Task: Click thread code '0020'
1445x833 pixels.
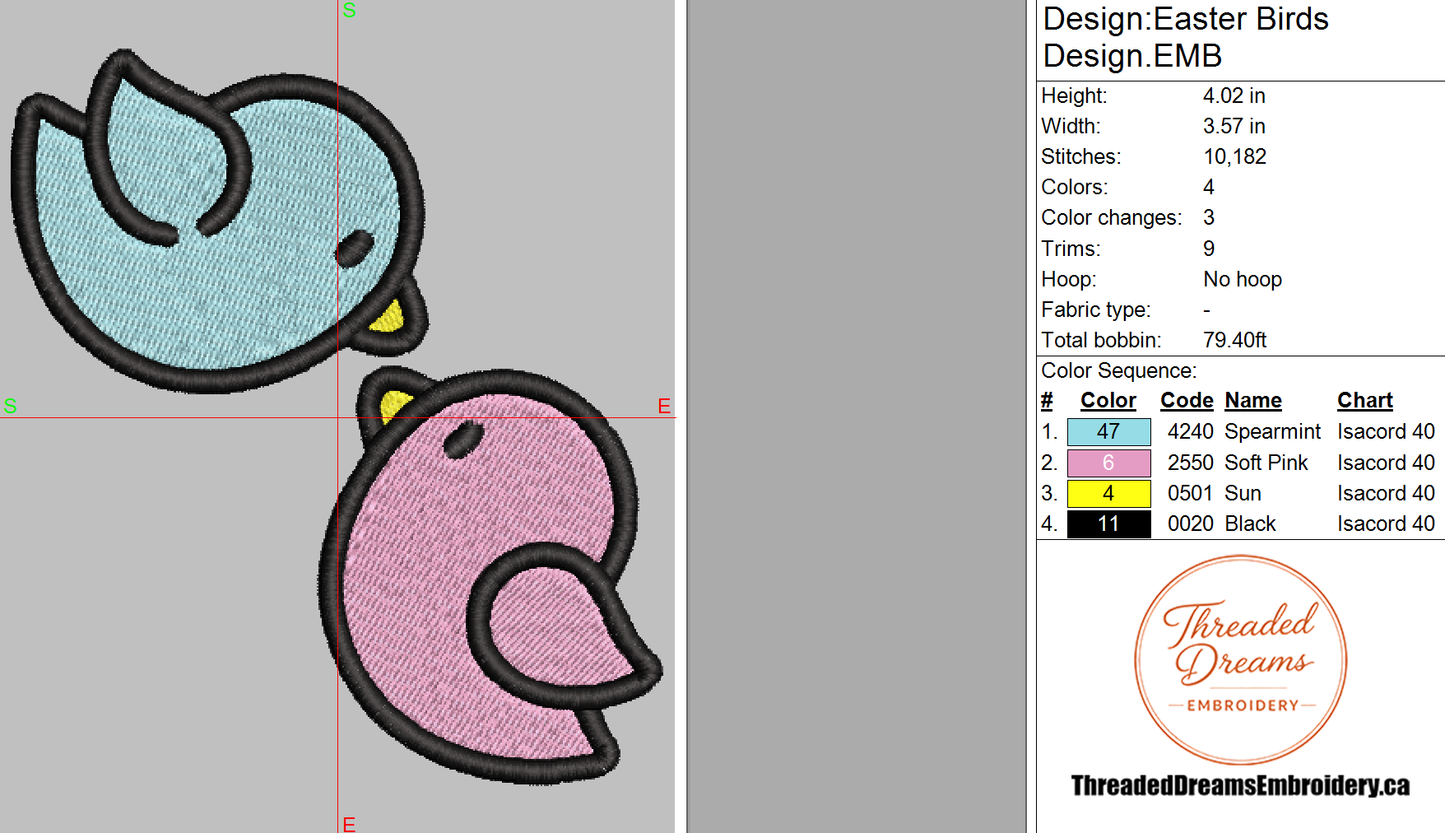Action: 1190,524
